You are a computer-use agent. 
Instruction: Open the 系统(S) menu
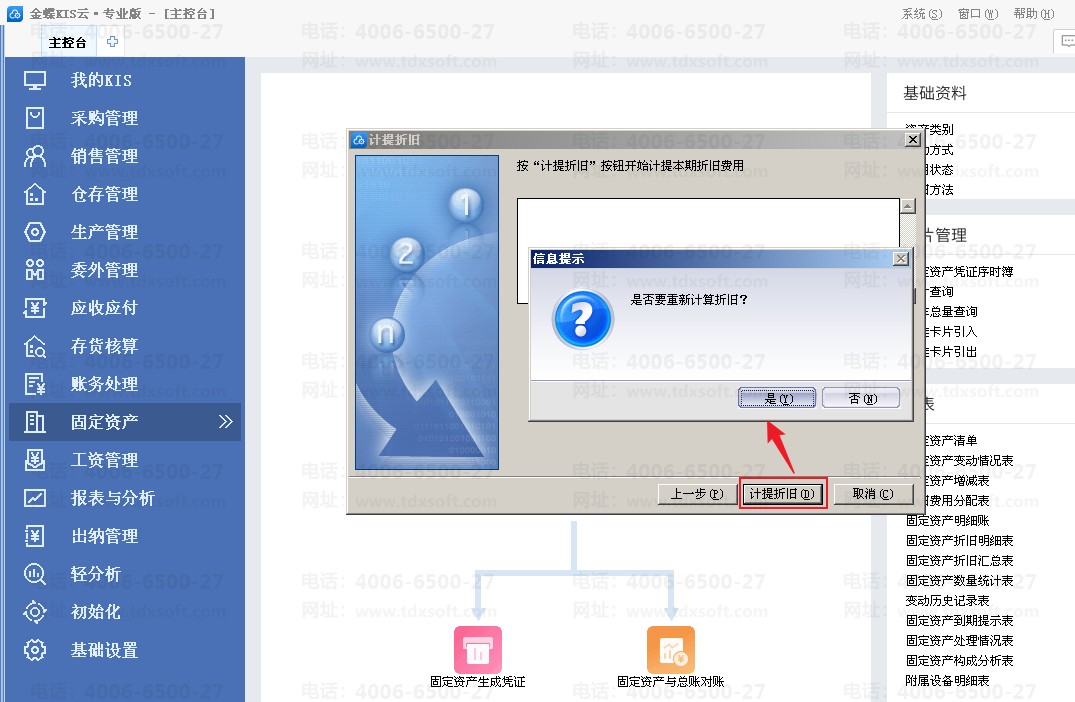point(922,14)
